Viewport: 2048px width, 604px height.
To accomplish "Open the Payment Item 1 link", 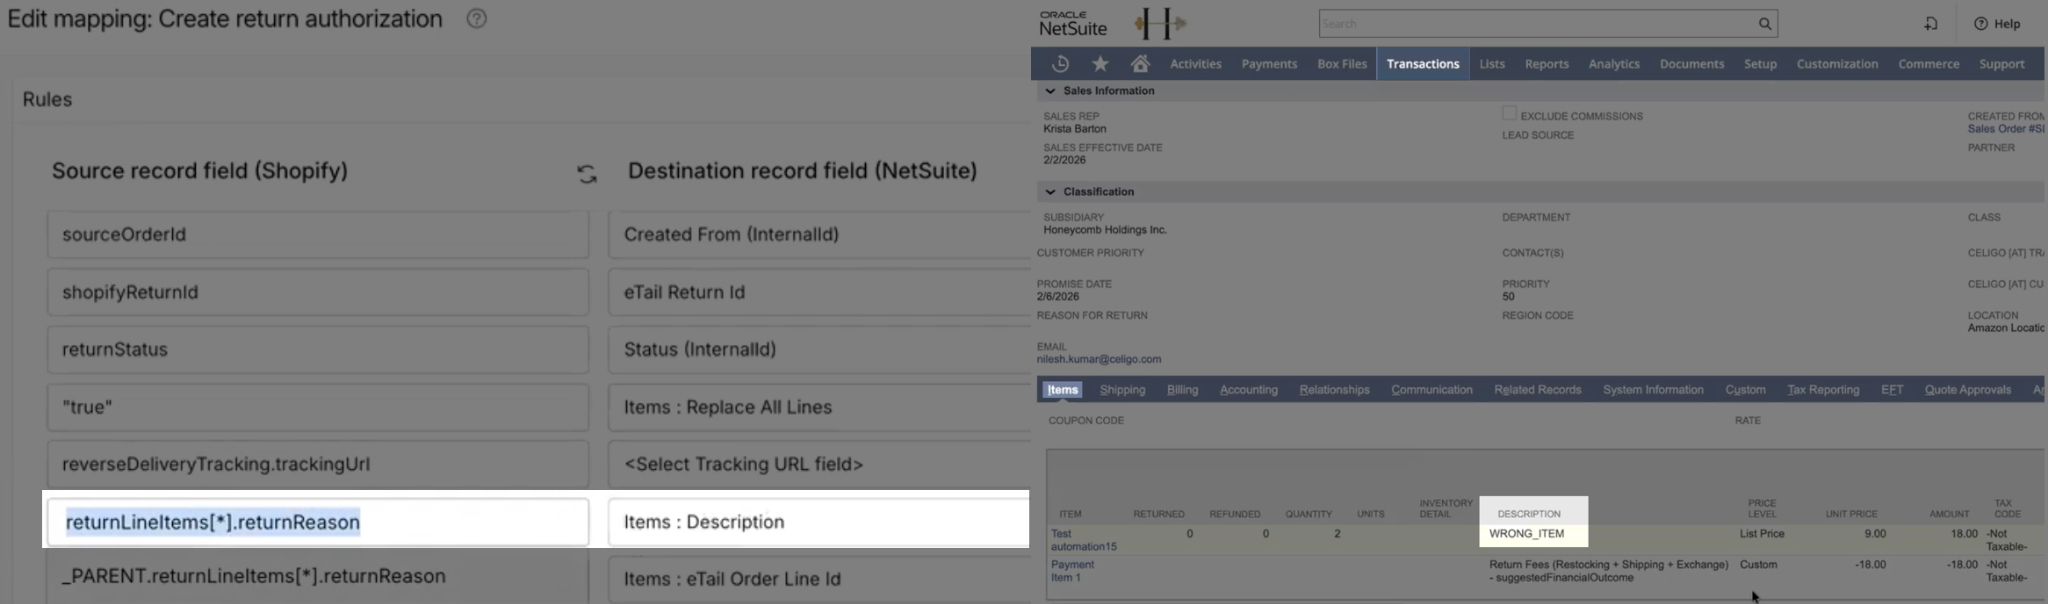I will tap(1072, 571).
